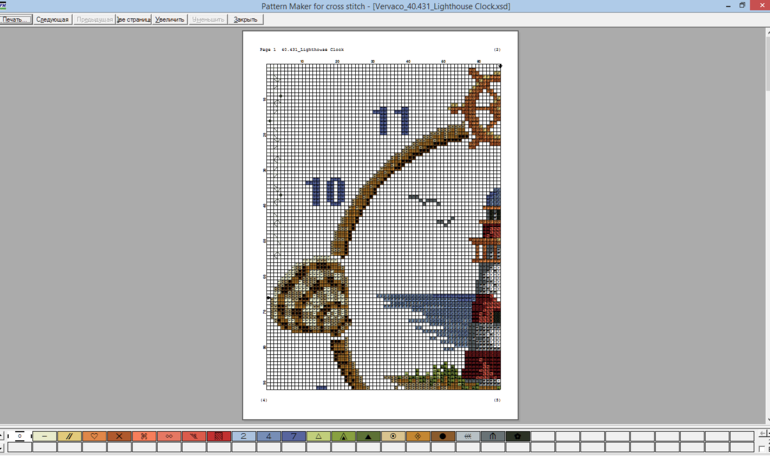Choose the dark orange swatch marked X

click(119, 437)
